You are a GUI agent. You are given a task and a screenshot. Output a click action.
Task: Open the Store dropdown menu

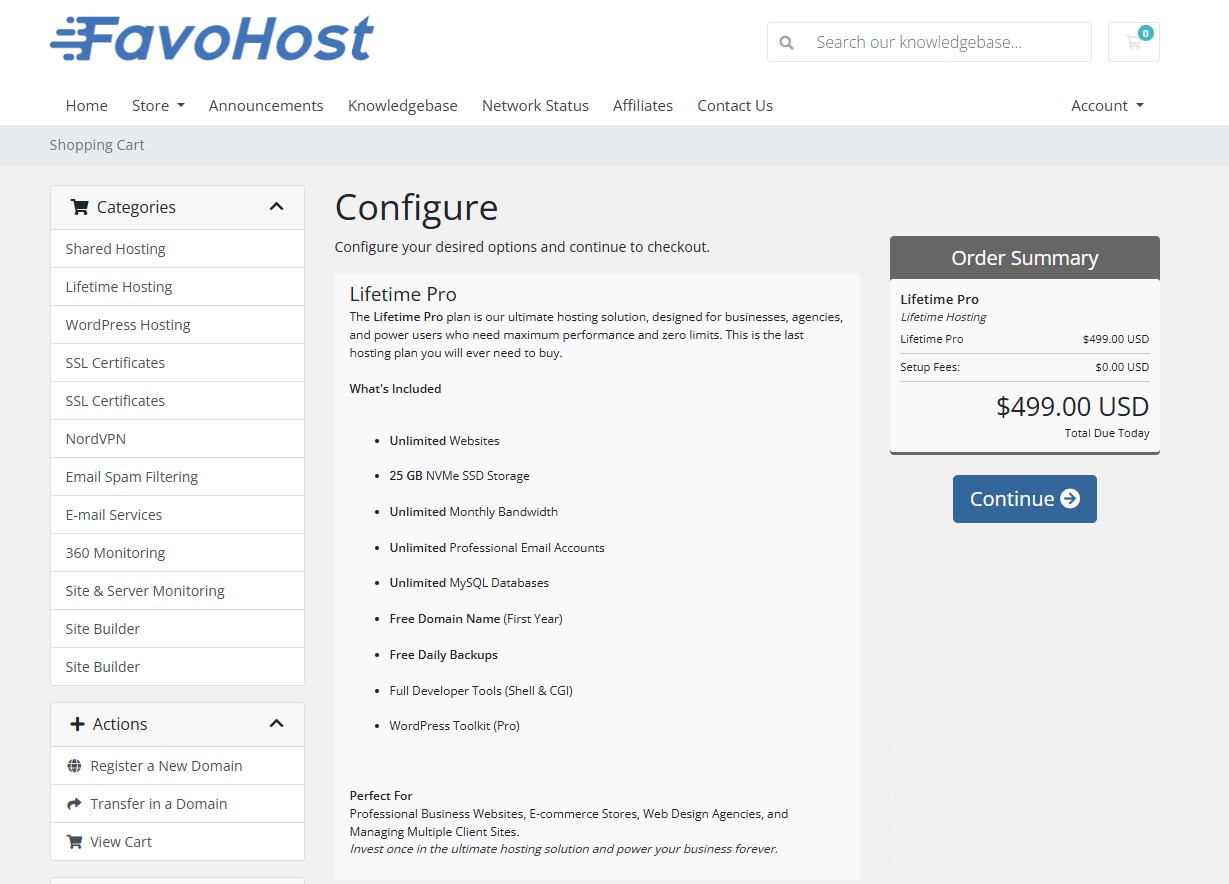tap(158, 105)
